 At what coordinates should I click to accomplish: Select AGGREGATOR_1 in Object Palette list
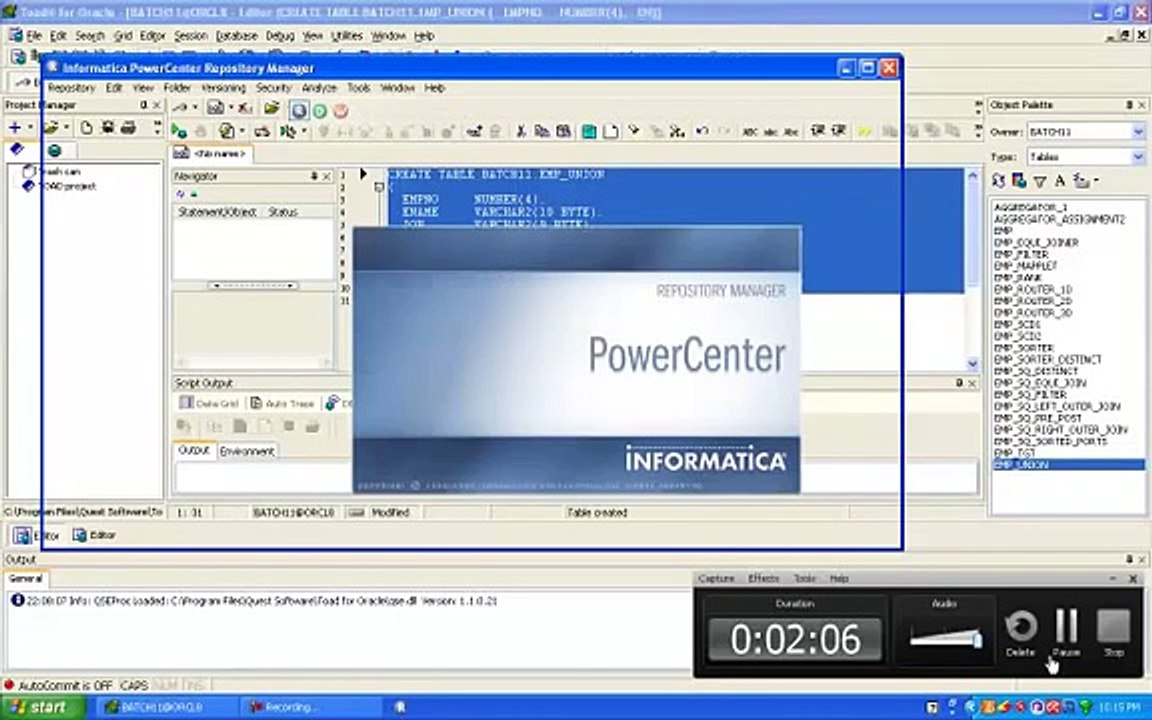click(x=1030, y=208)
